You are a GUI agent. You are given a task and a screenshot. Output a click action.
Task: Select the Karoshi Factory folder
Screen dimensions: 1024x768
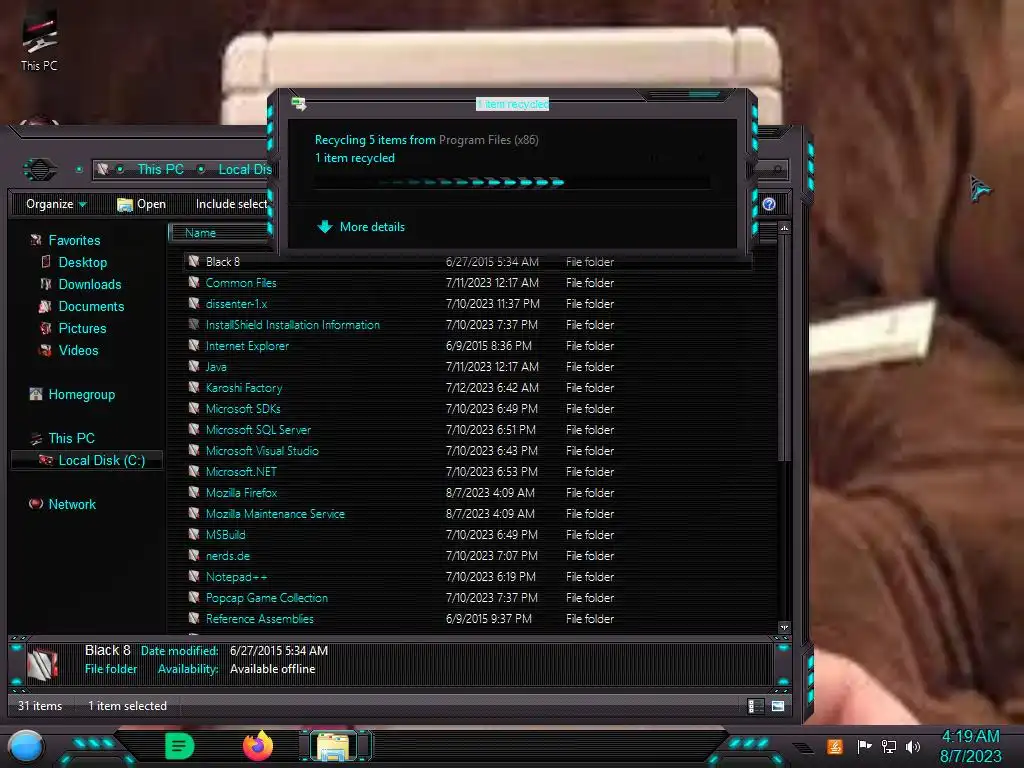[x=244, y=387]
